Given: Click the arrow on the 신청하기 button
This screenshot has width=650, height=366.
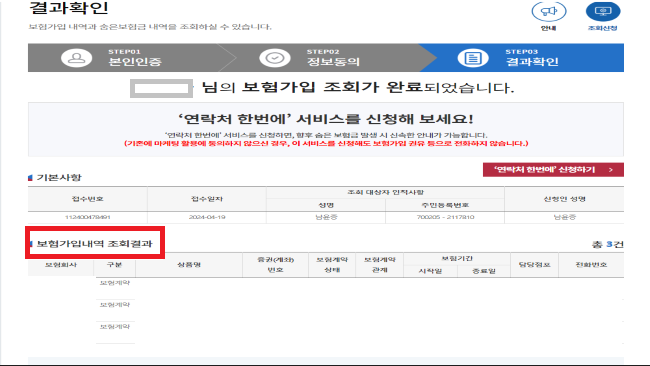Looking at the screenshot, I should pyautogui.click(x=611, y=170).
